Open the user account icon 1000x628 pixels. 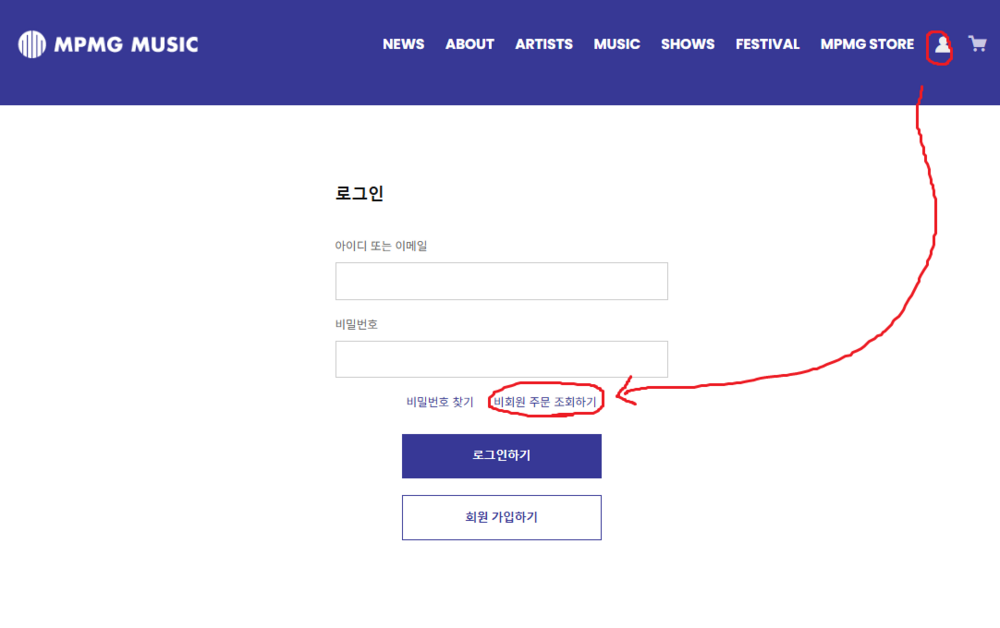[941, 45]
